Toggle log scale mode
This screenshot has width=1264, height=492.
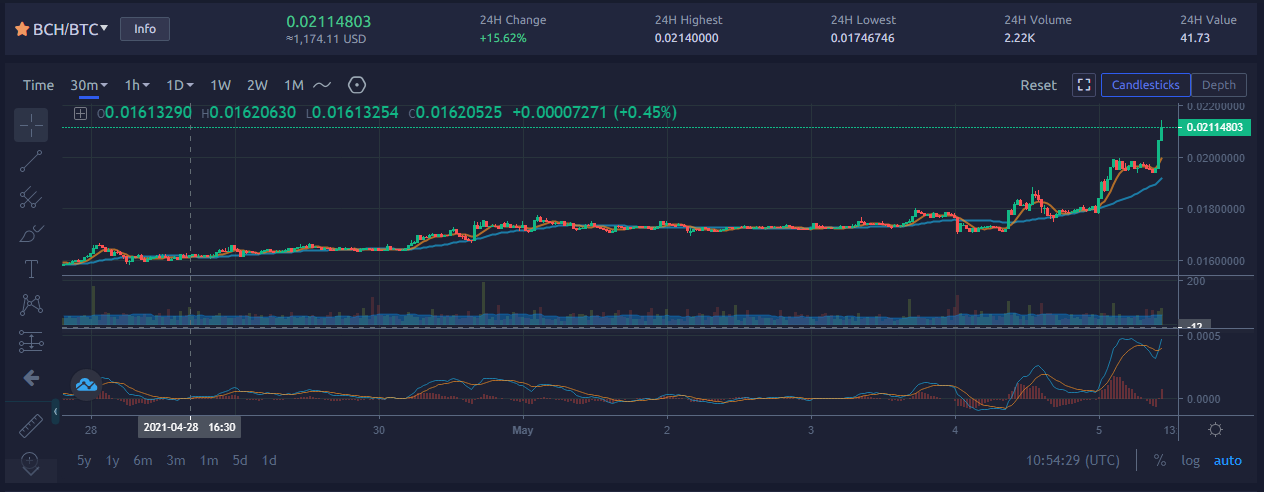click(x=1190, y=461)
